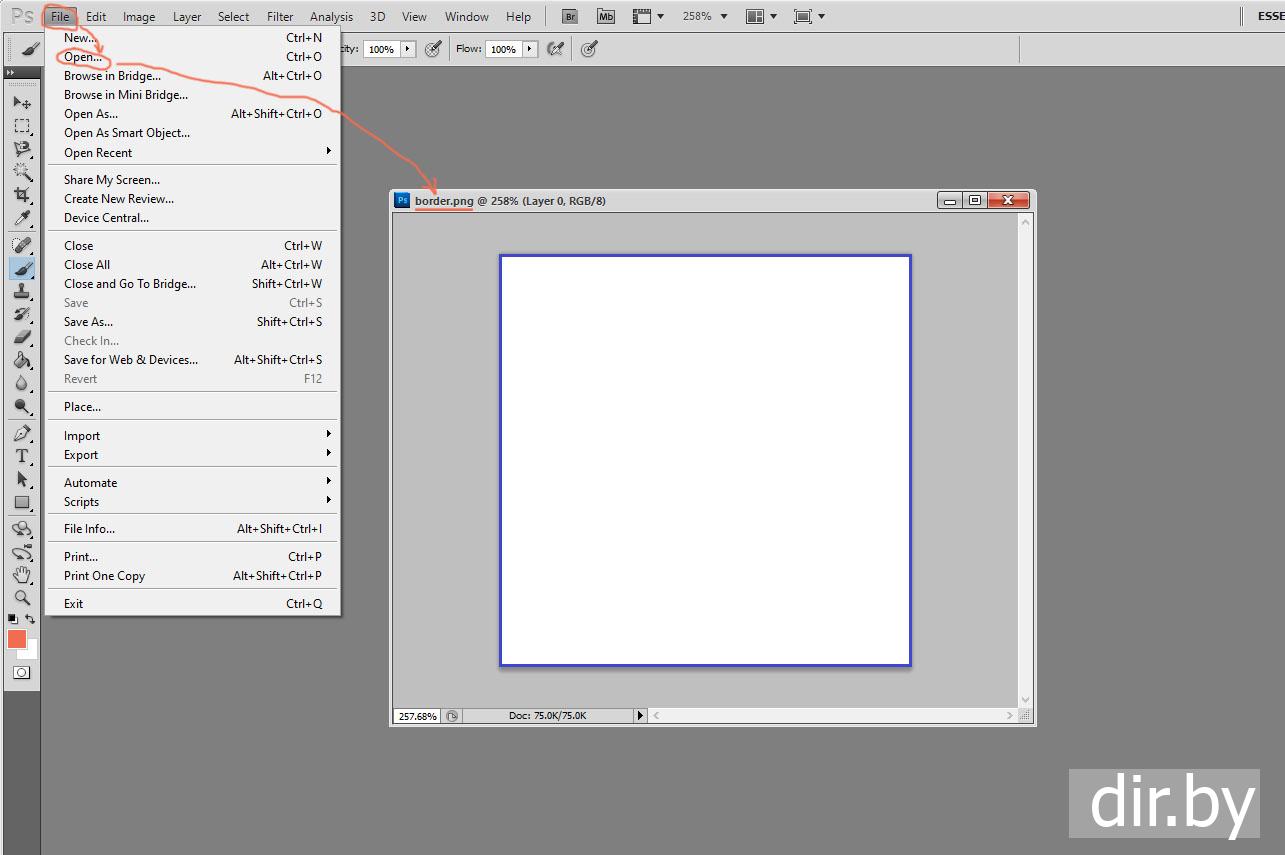This screenshot has height=855, width=1285.
Task: Choose the Clone Stamp tool
Action: pyautogui.click(x=22, y=292)
